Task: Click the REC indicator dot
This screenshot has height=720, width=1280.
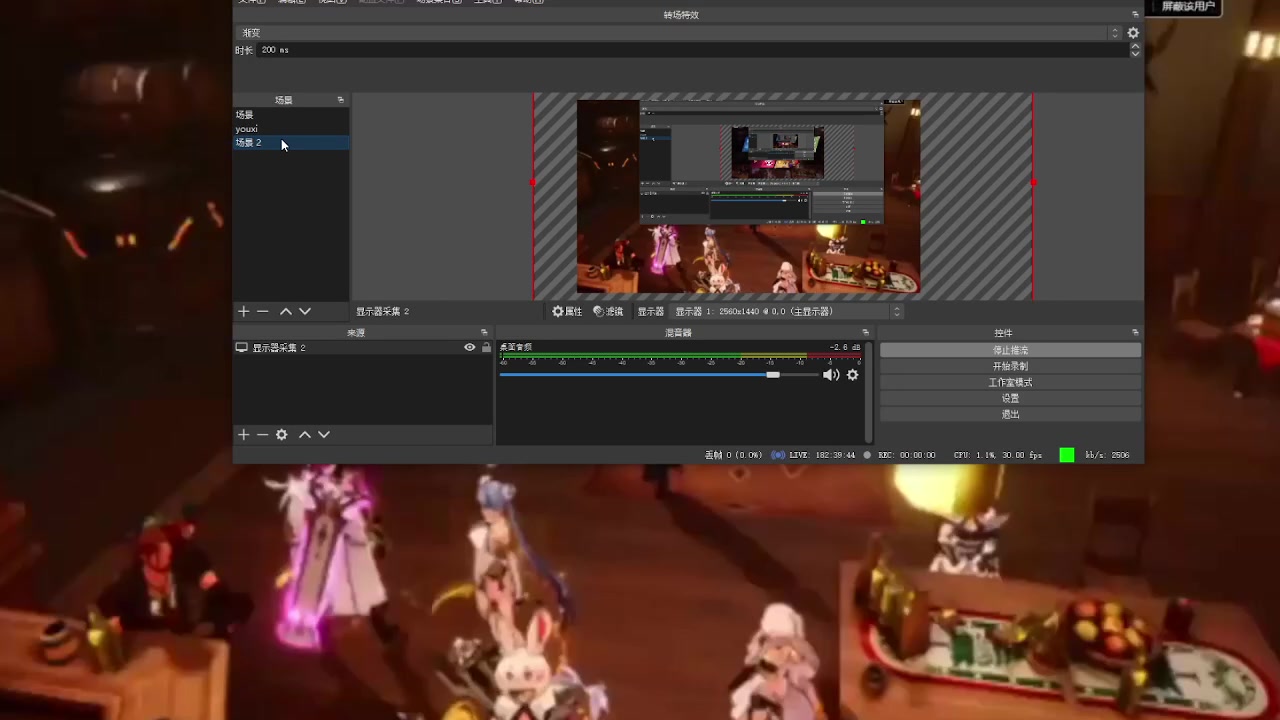Action: [867, 455]
